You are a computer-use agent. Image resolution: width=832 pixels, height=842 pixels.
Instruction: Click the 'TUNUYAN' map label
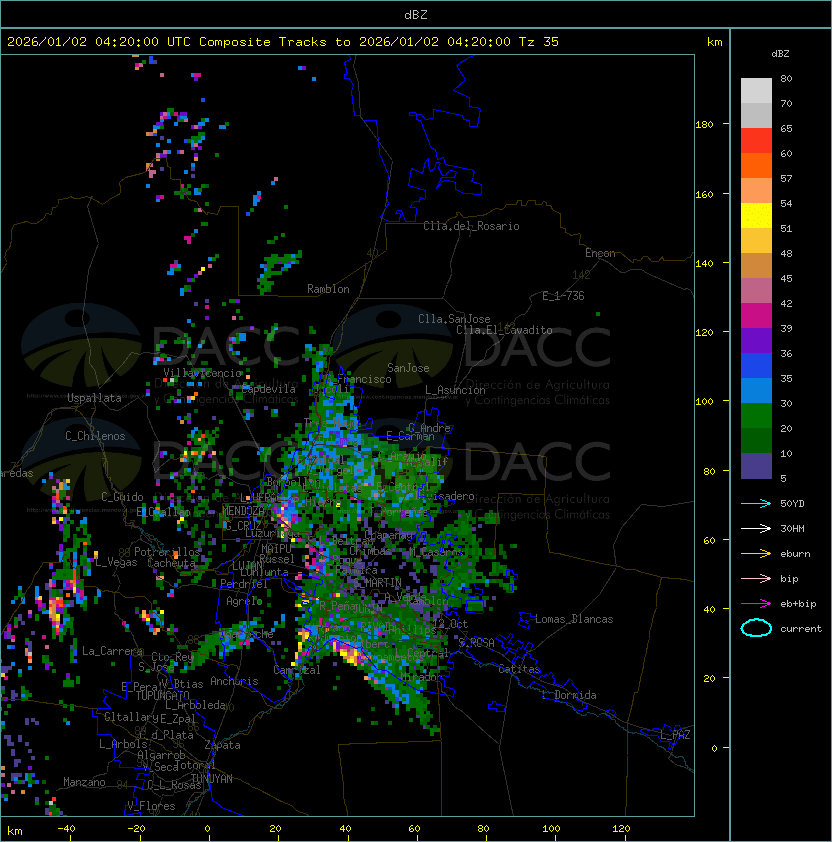click(212, 779)
